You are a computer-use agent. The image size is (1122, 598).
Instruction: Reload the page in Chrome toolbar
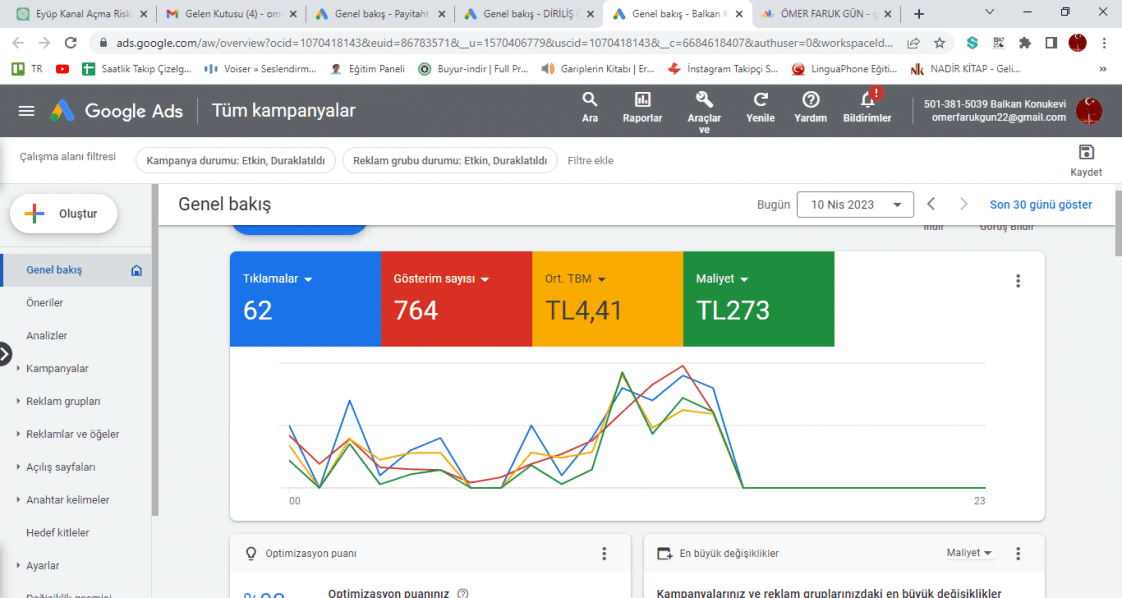click(x=70, y=43)
